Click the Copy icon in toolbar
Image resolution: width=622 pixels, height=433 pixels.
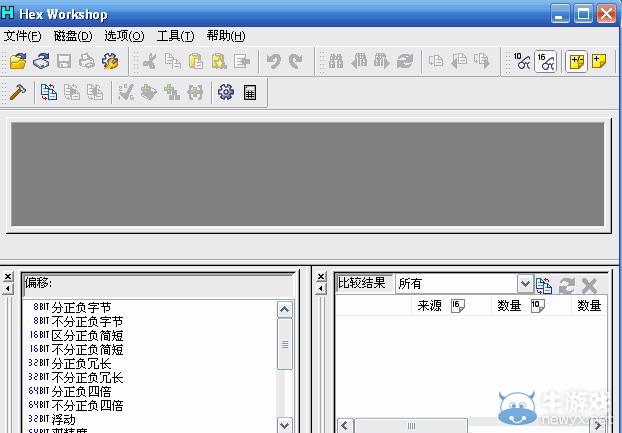point(173,61)
